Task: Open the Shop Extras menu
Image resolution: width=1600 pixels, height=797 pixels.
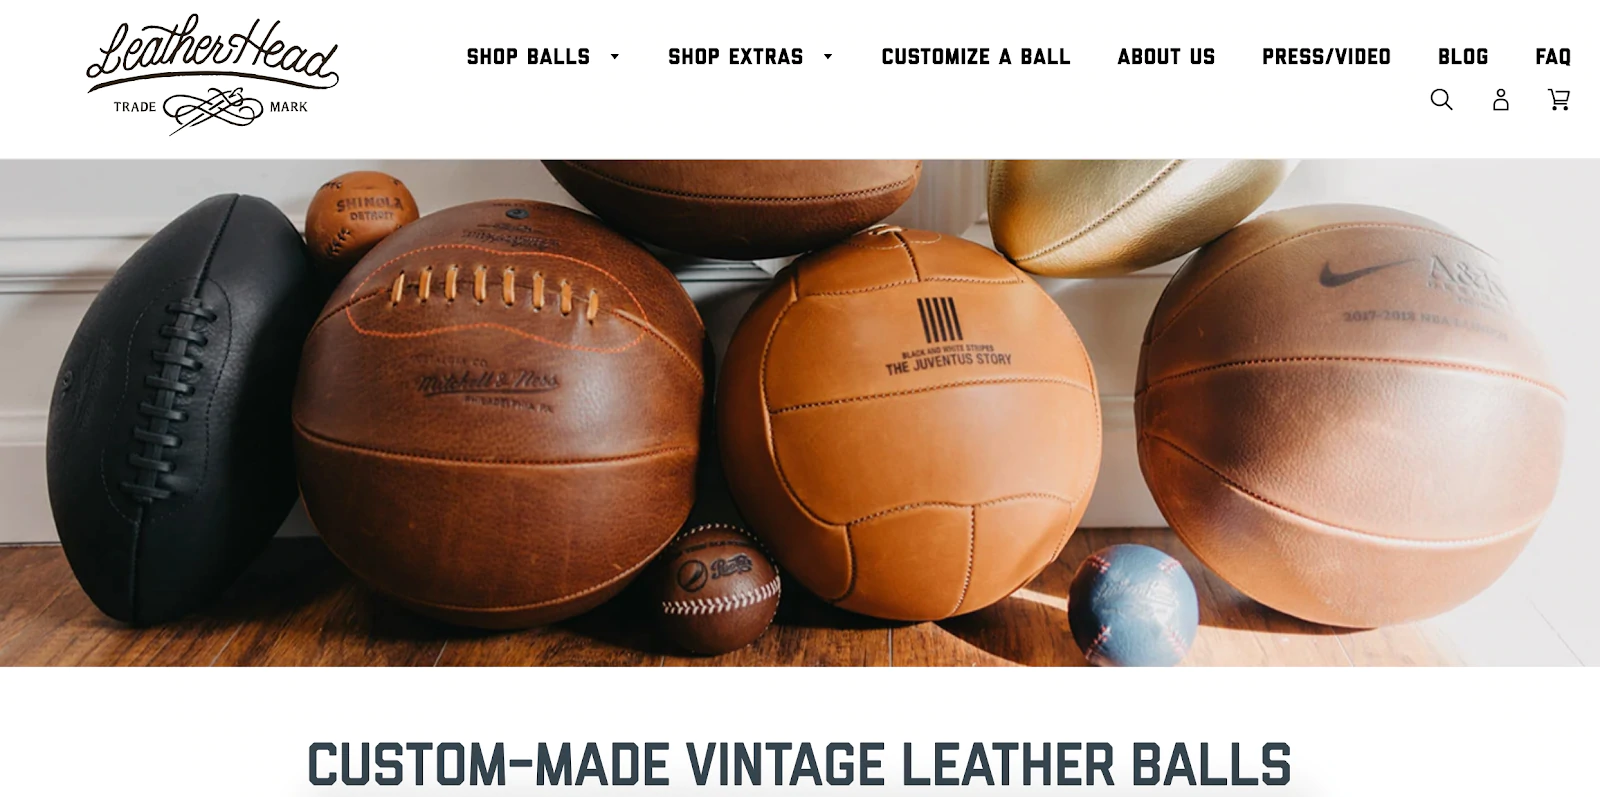Action: tap(736, 57)
